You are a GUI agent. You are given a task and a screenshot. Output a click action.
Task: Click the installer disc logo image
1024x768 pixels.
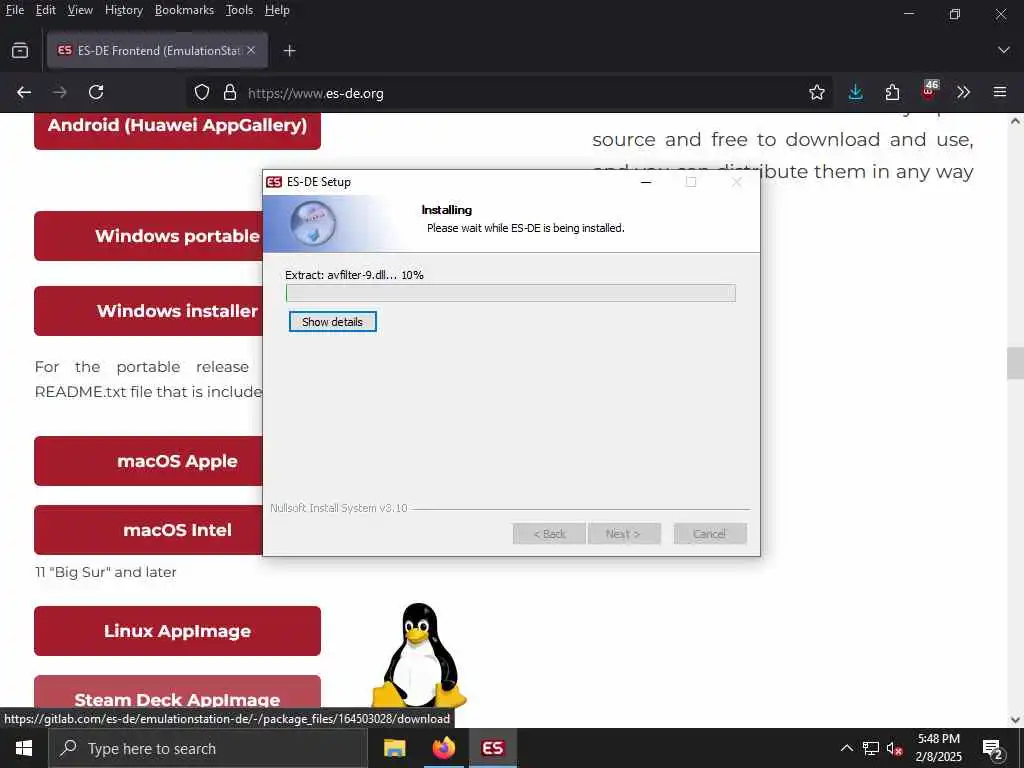(x=313, y=223)
